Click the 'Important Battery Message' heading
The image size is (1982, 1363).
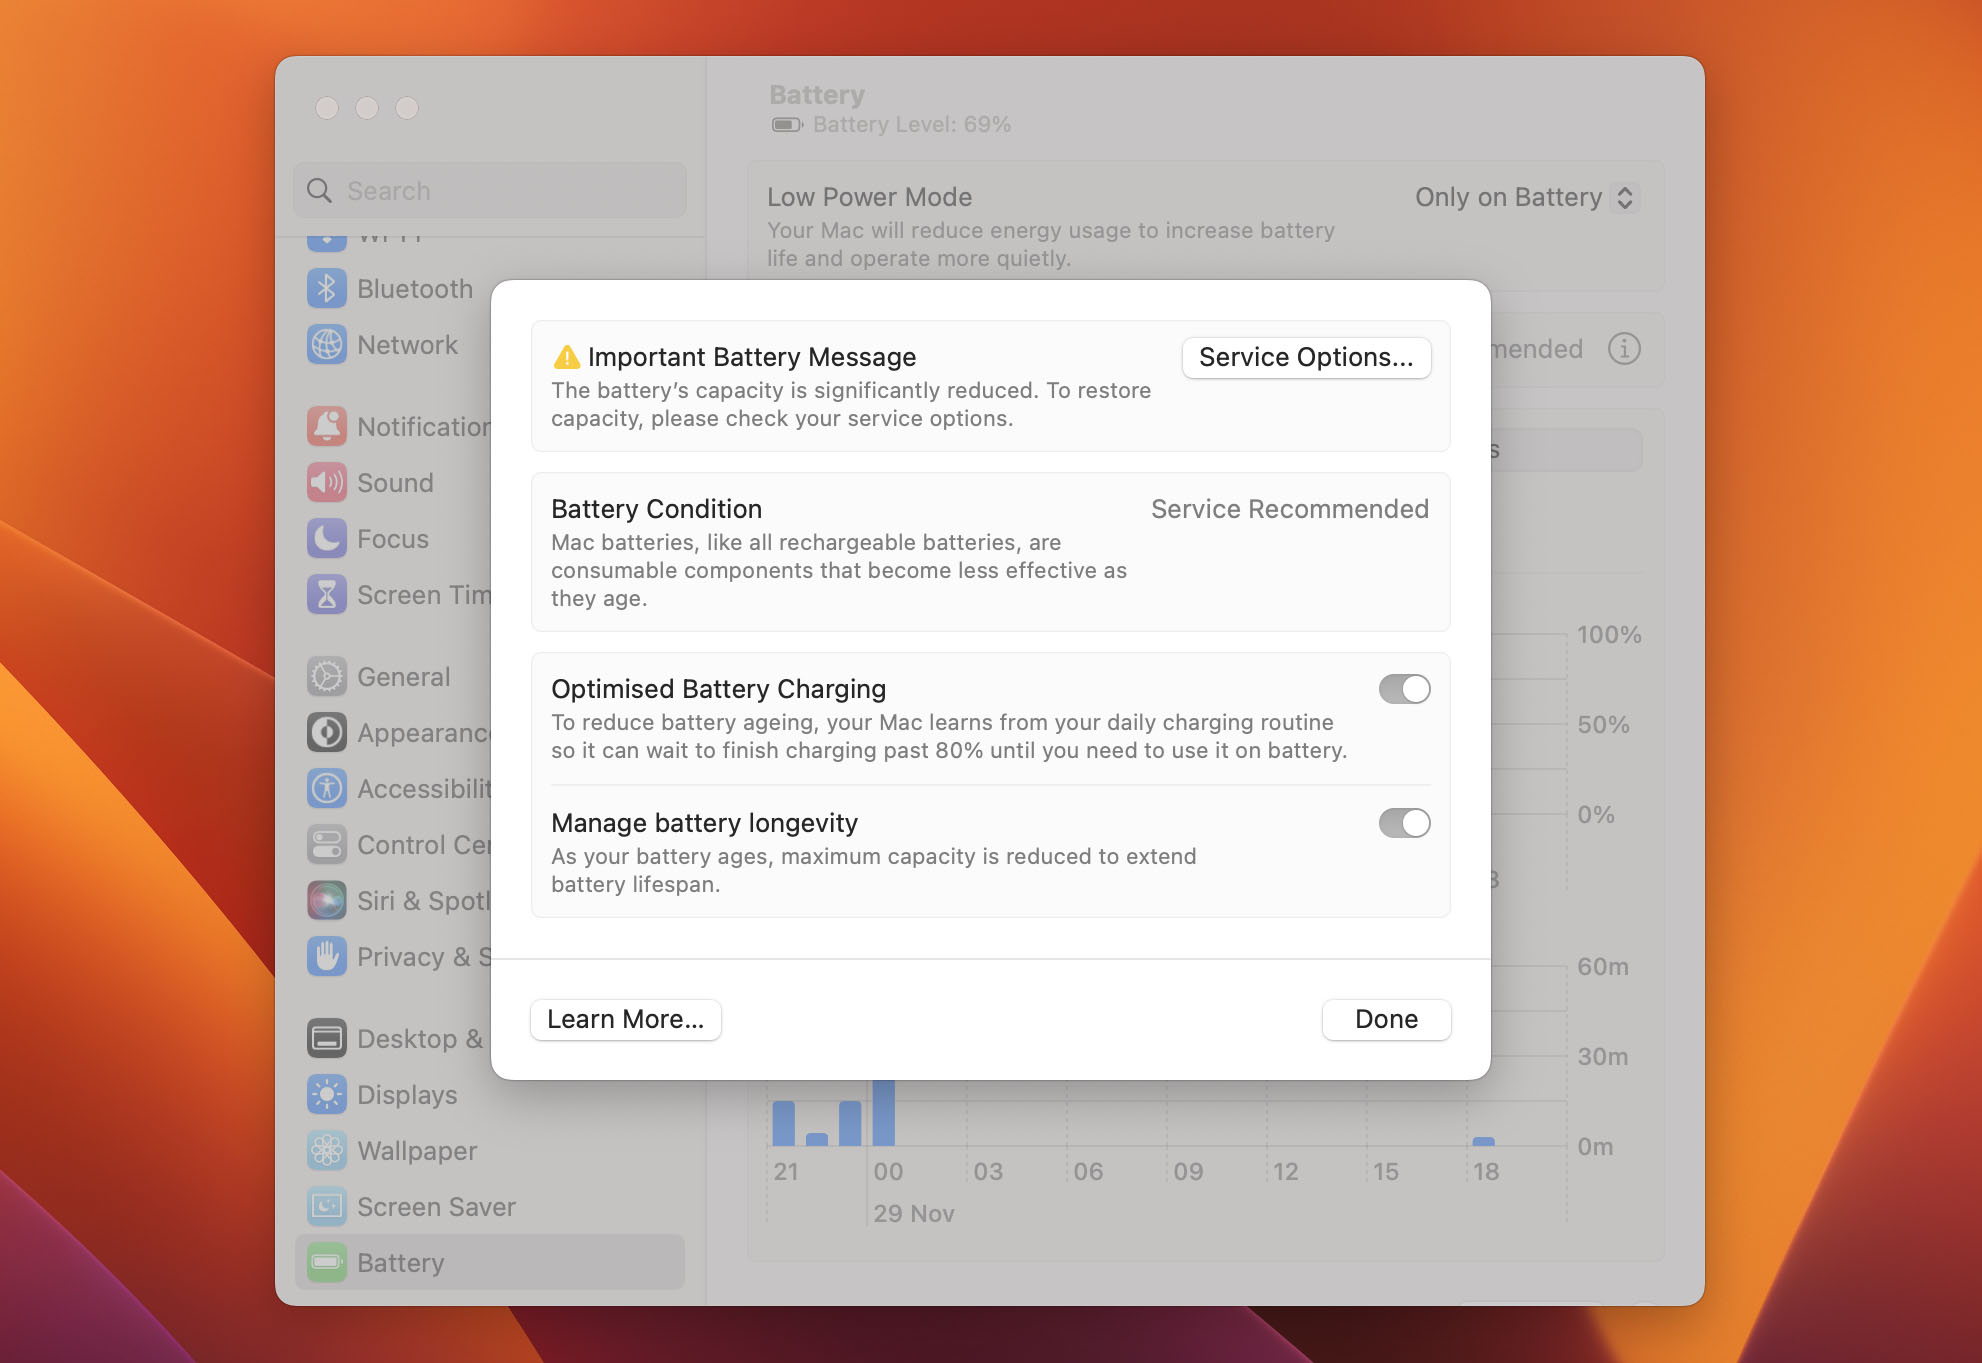pyautogui.click(x=752, y=357)
